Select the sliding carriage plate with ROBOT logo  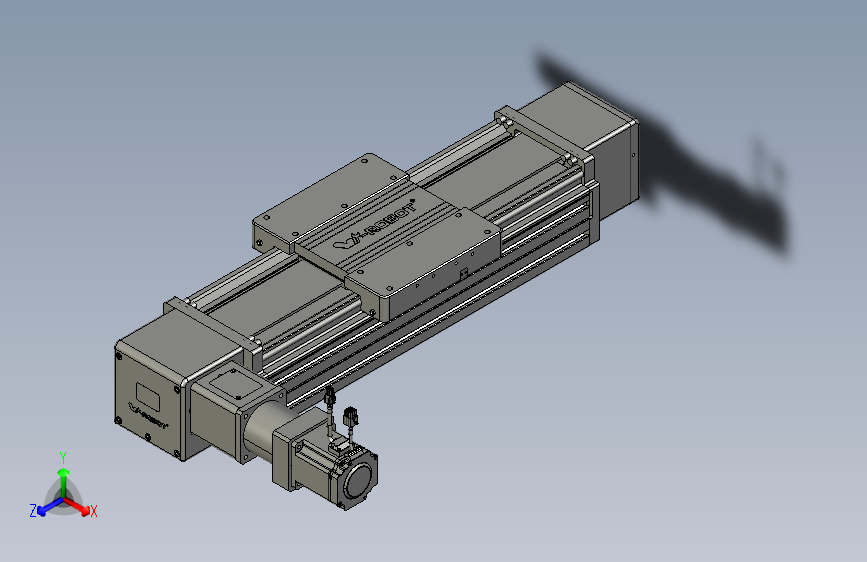pyautogui.click(x=378, y=235)
